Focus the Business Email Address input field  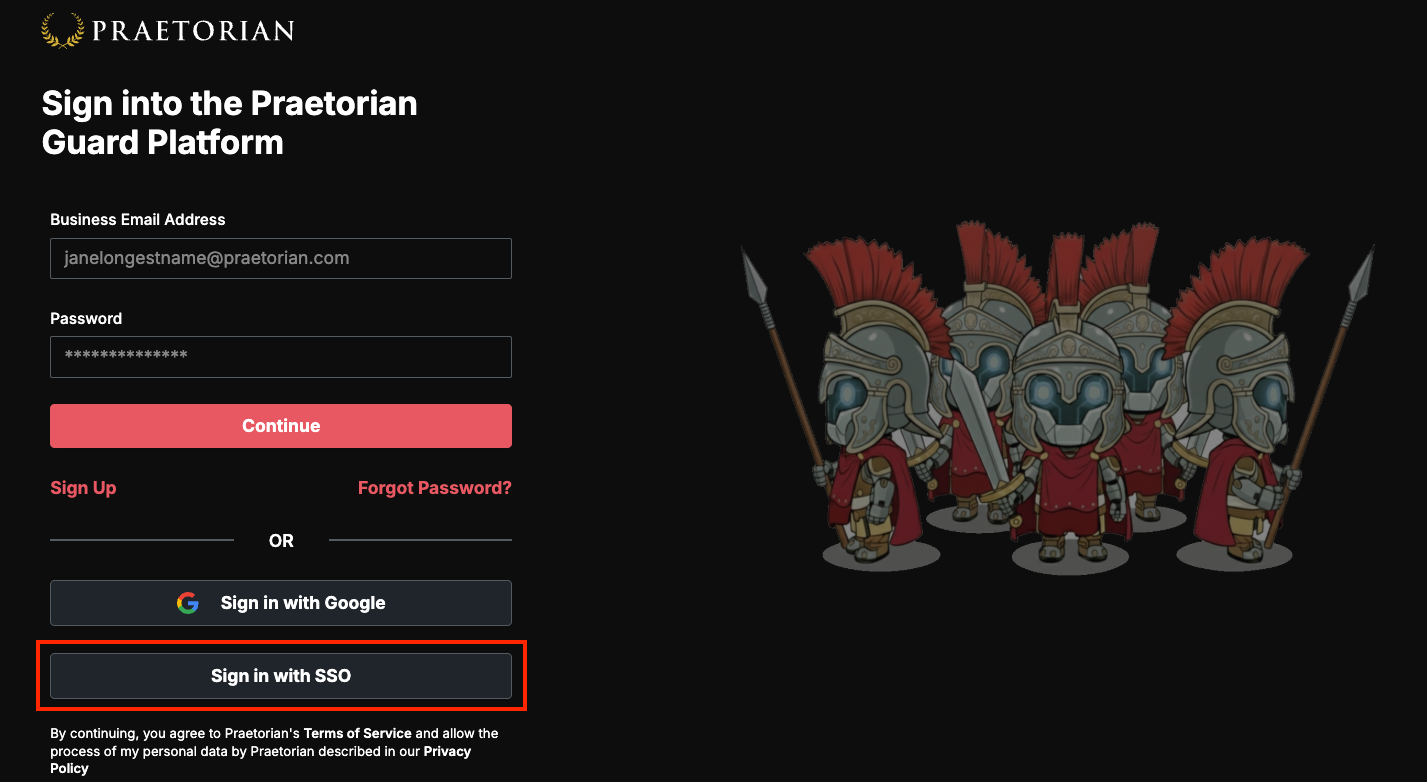click(x=281, y=258)
